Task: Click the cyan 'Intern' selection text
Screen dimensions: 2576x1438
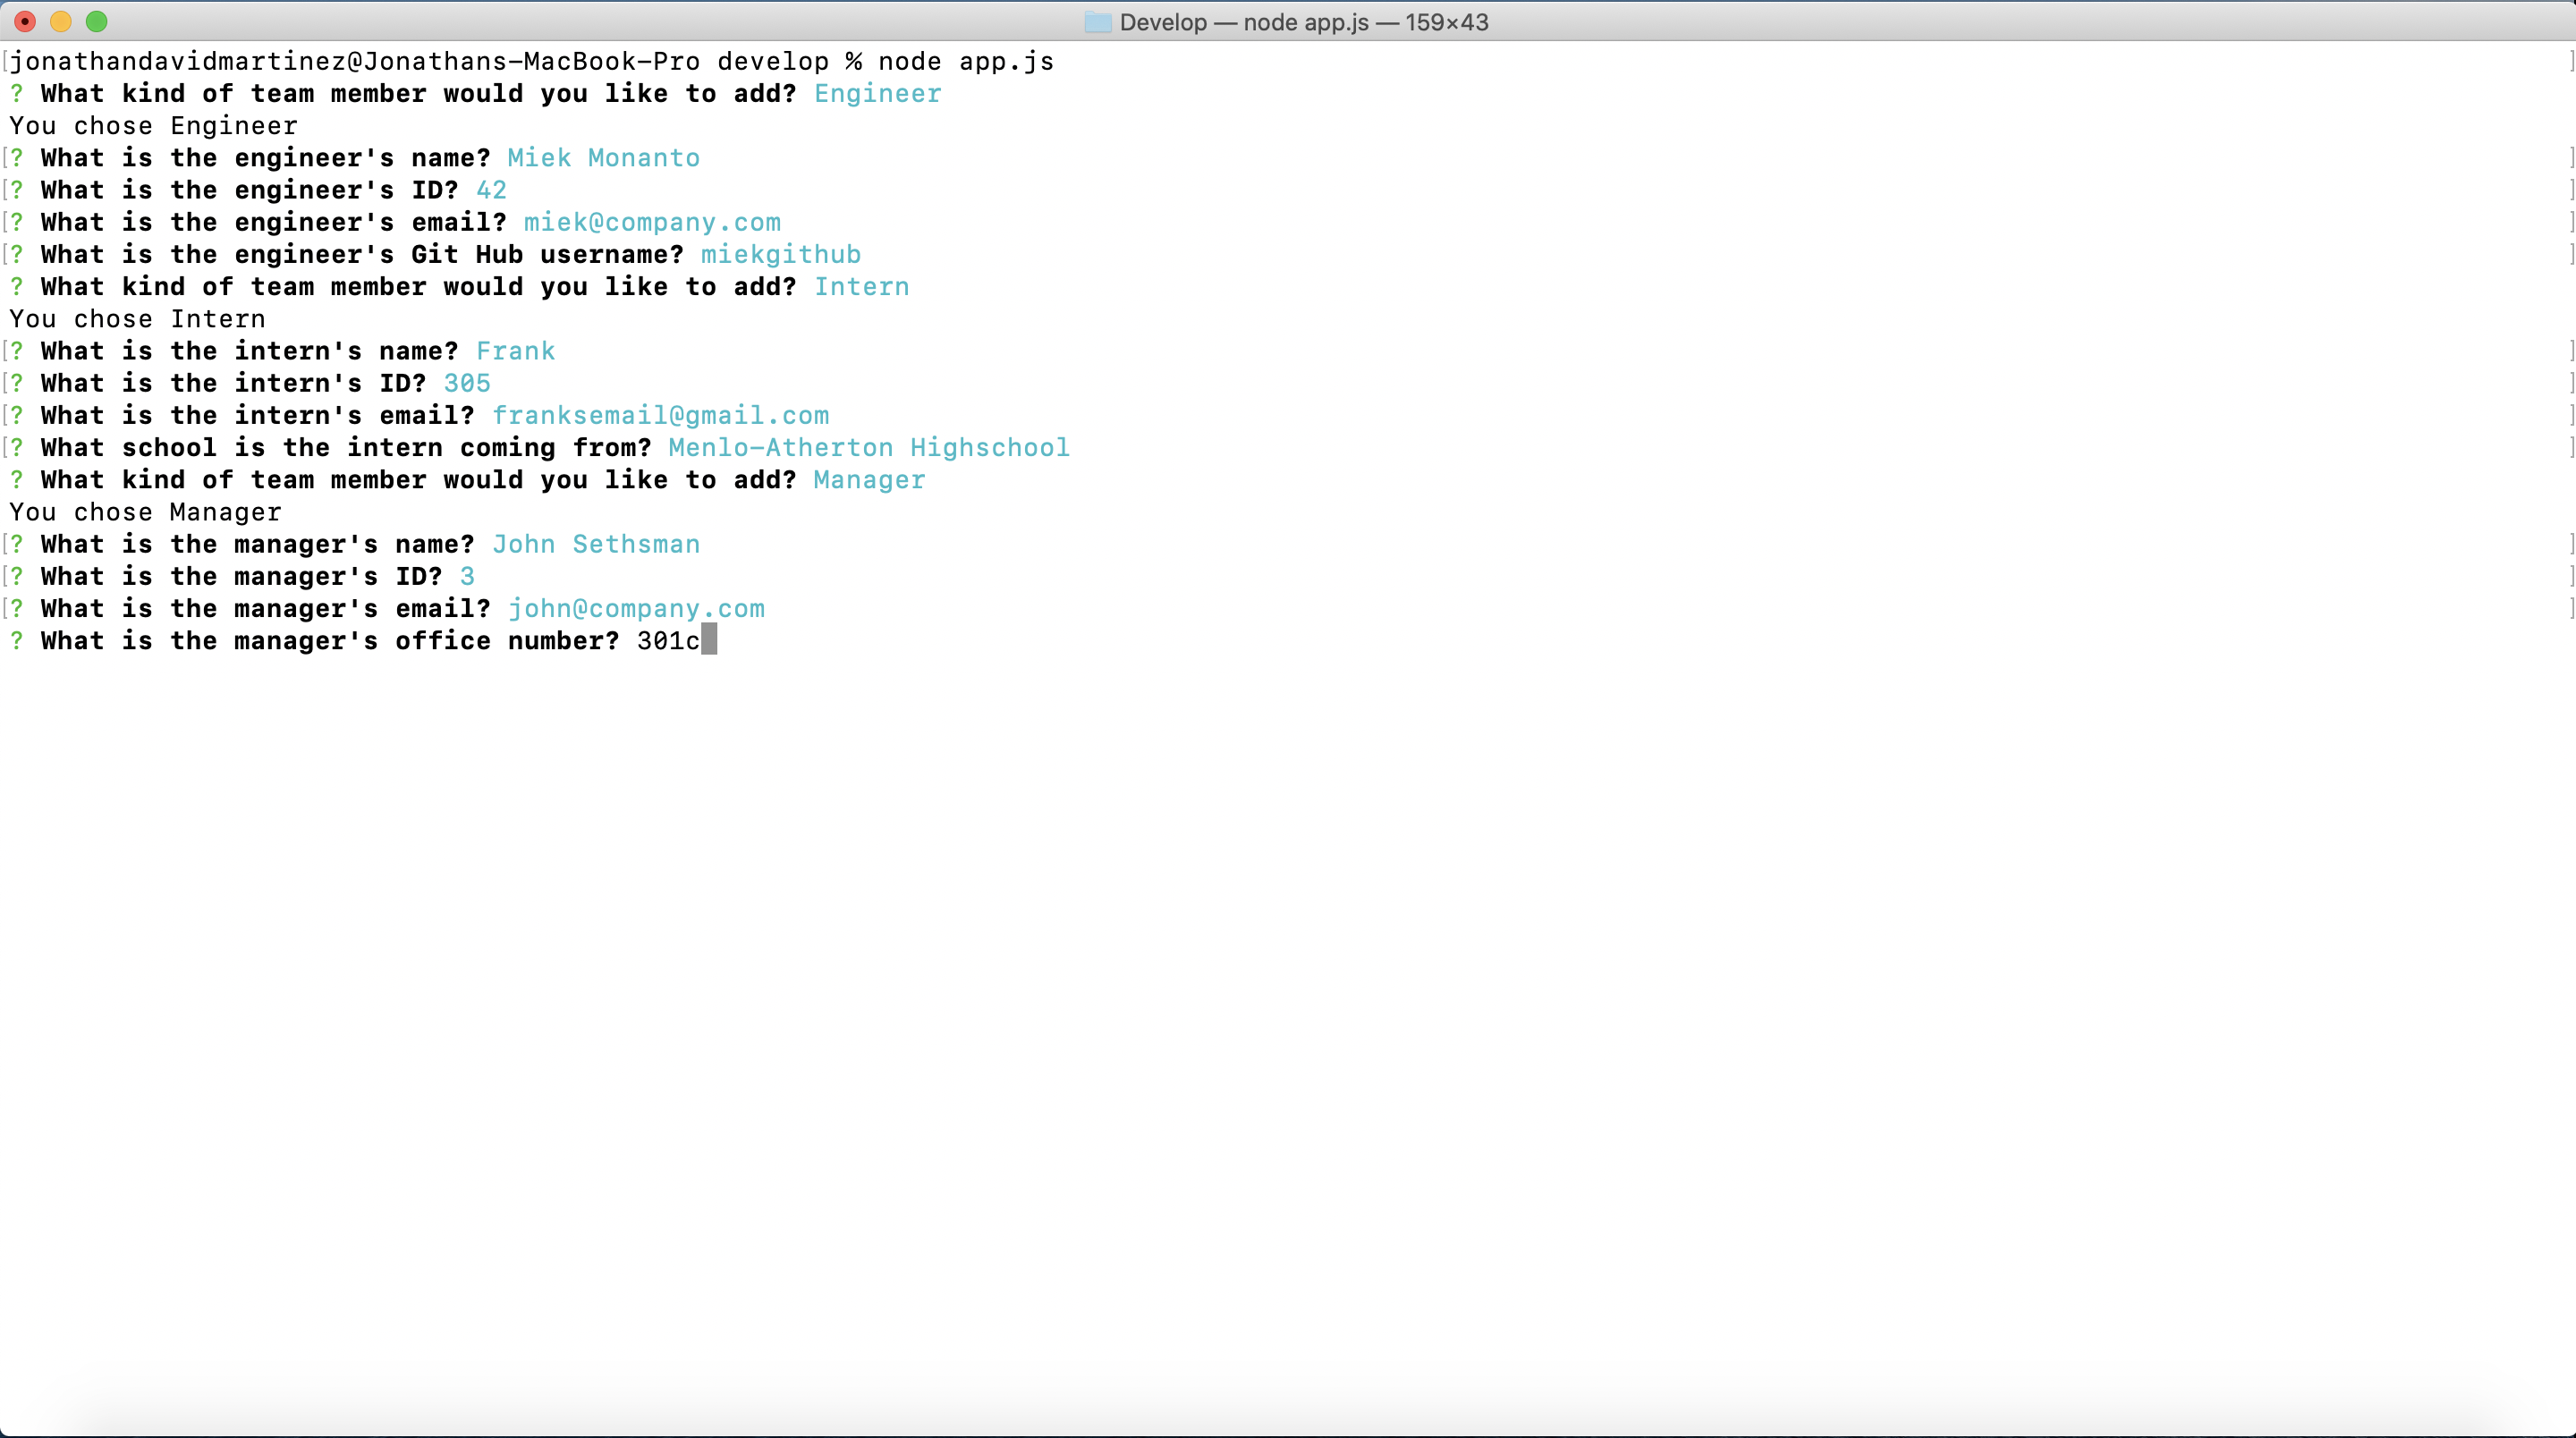Action: click(x=861, y=287)
